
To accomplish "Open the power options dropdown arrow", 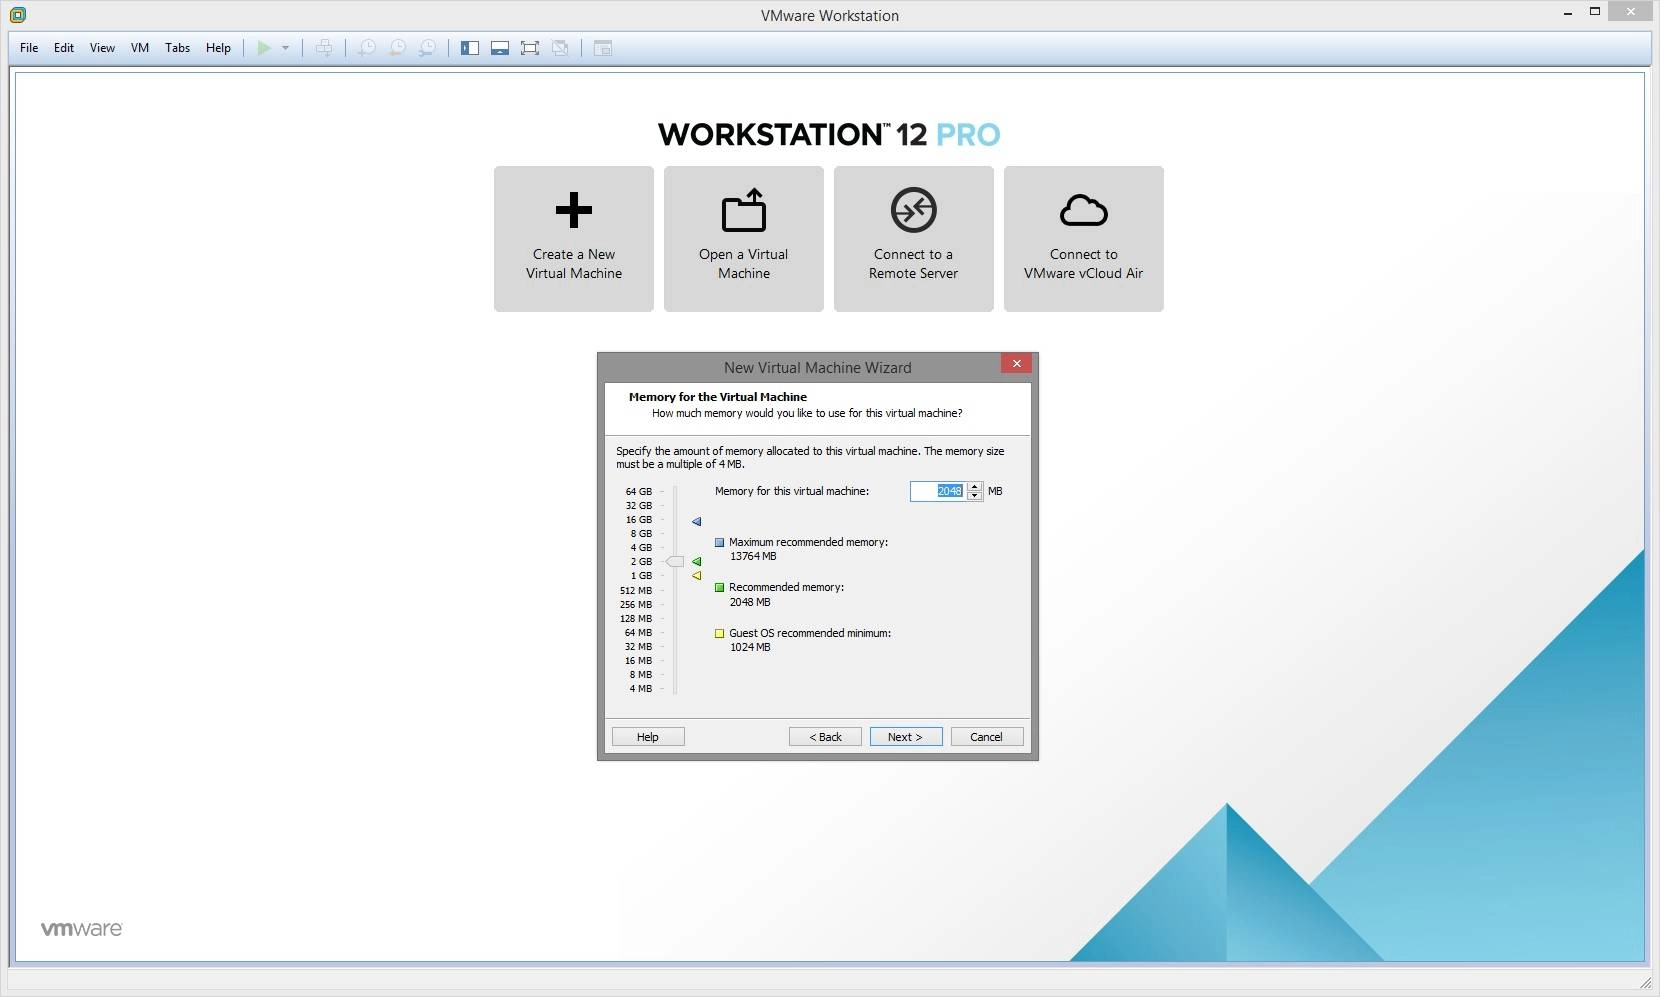I will (x=285, y=48).
